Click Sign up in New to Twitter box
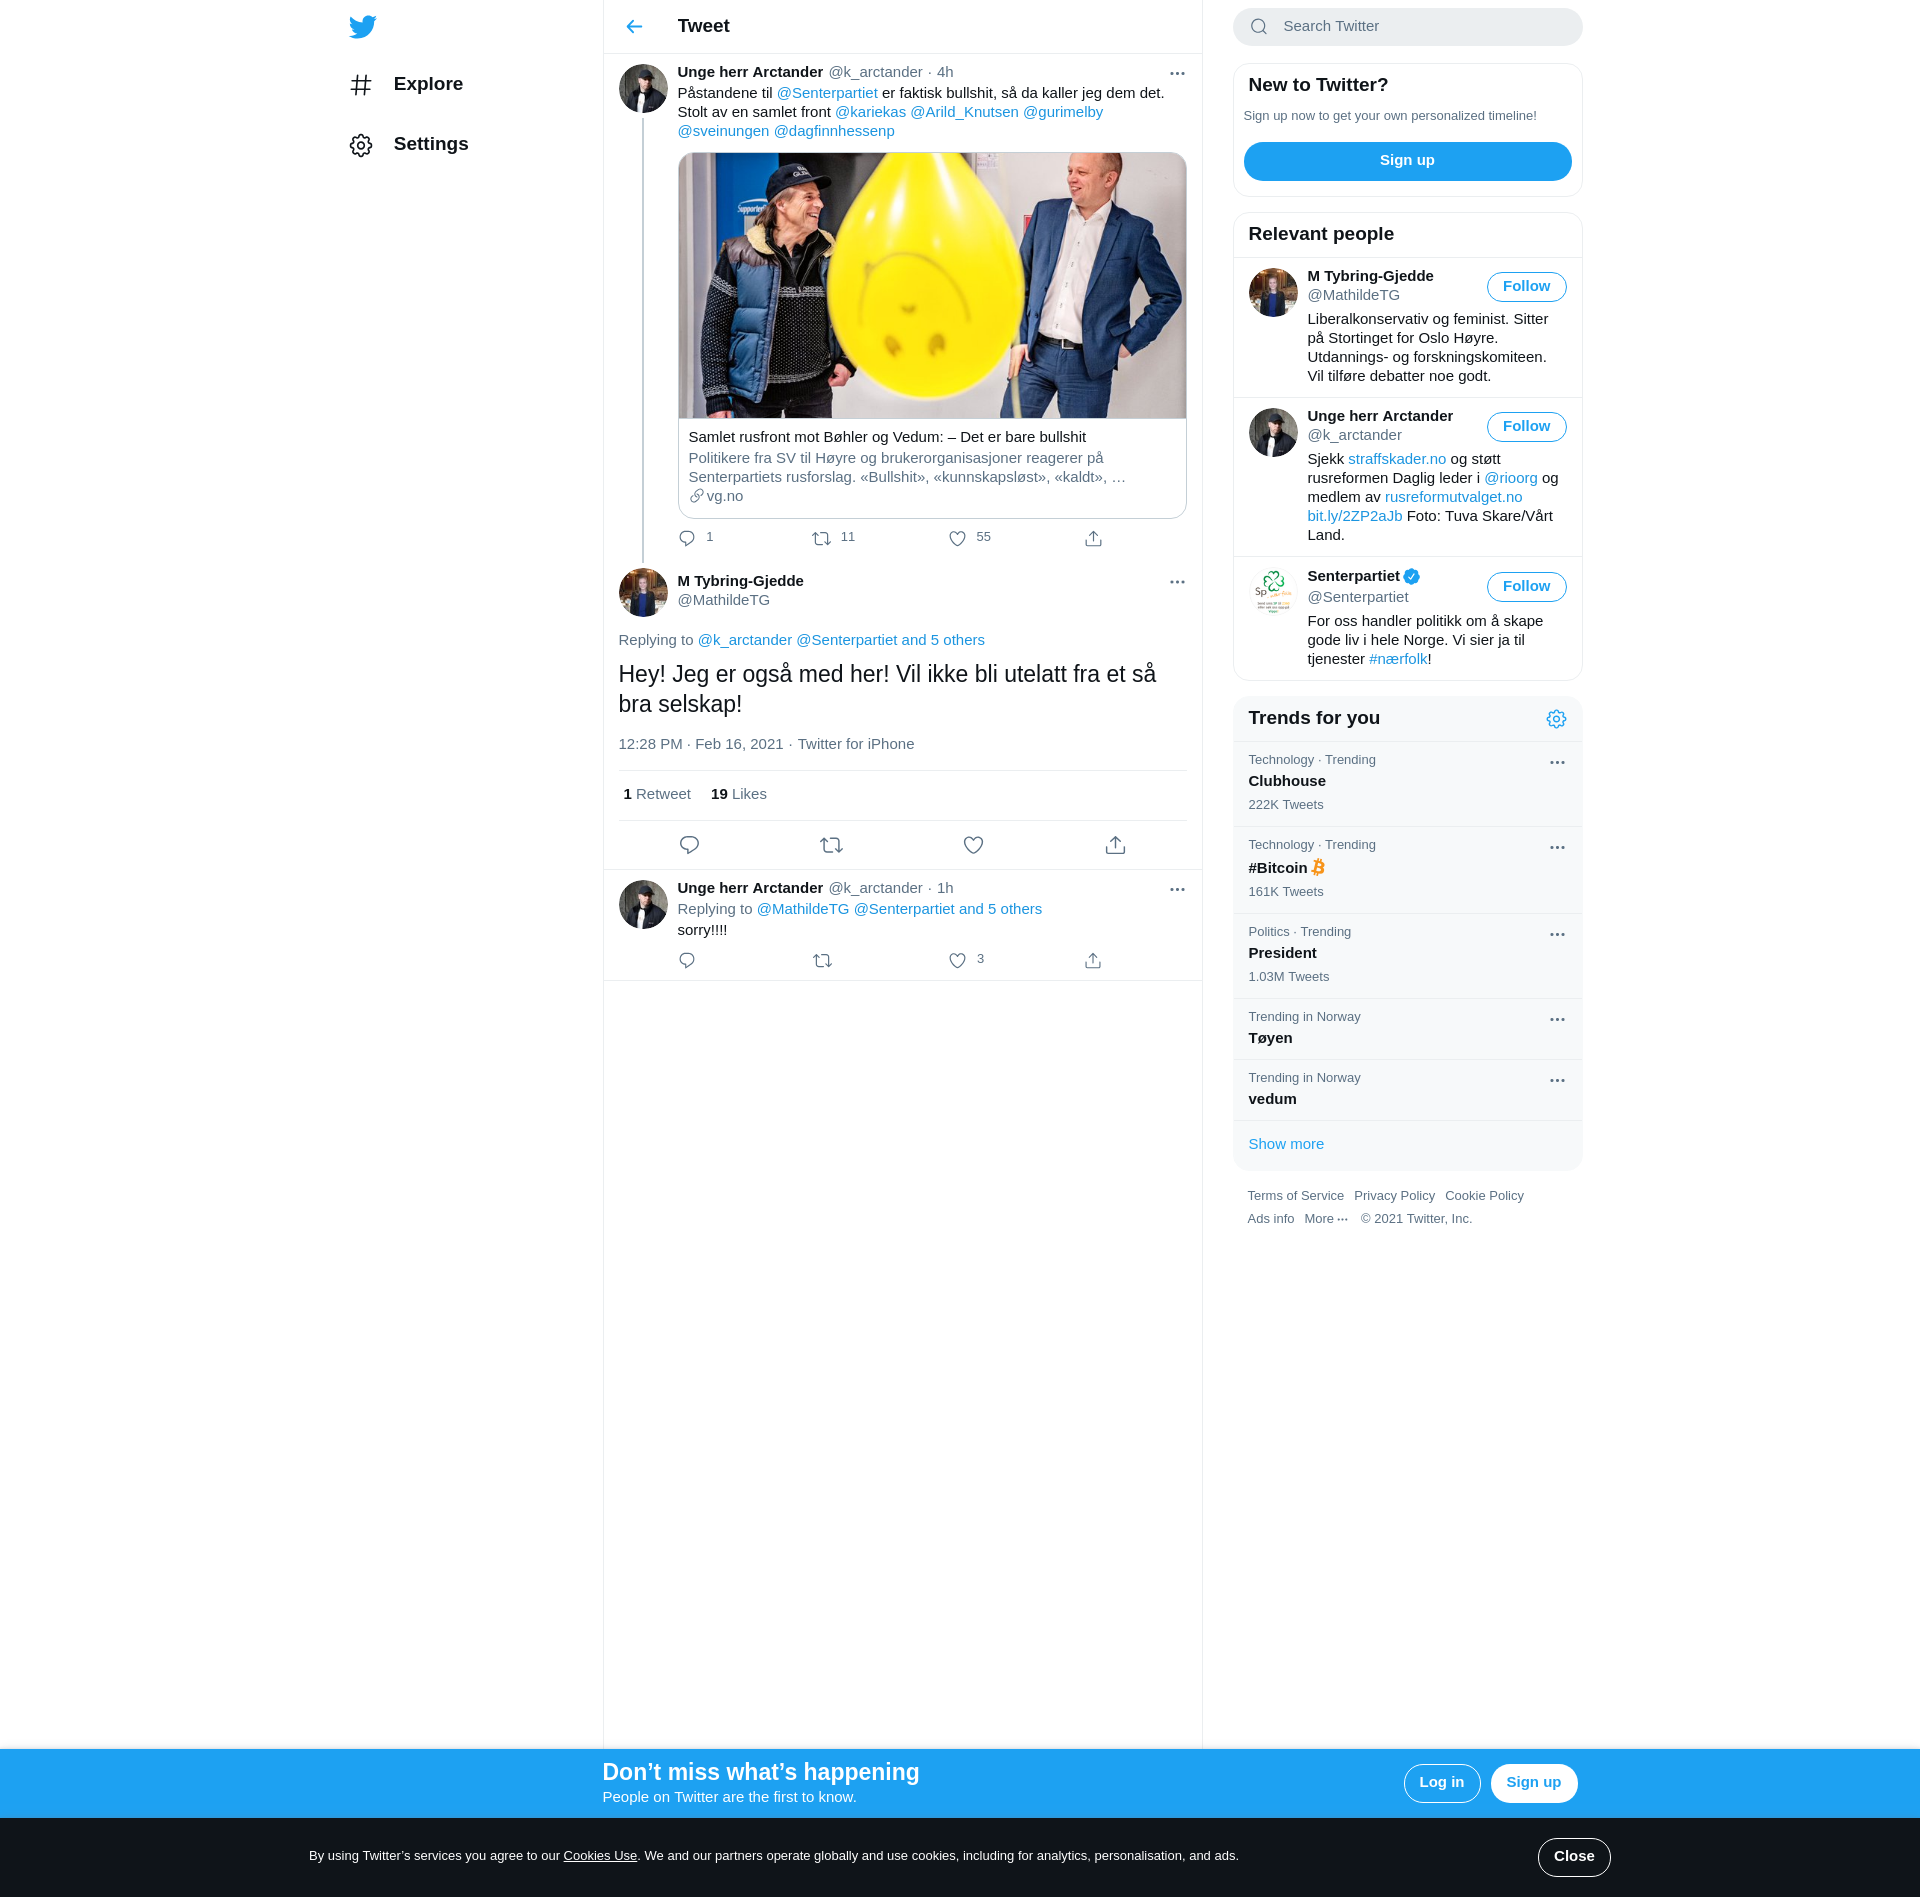This screenshot has width=1920, height=1897. [1407, 161]
